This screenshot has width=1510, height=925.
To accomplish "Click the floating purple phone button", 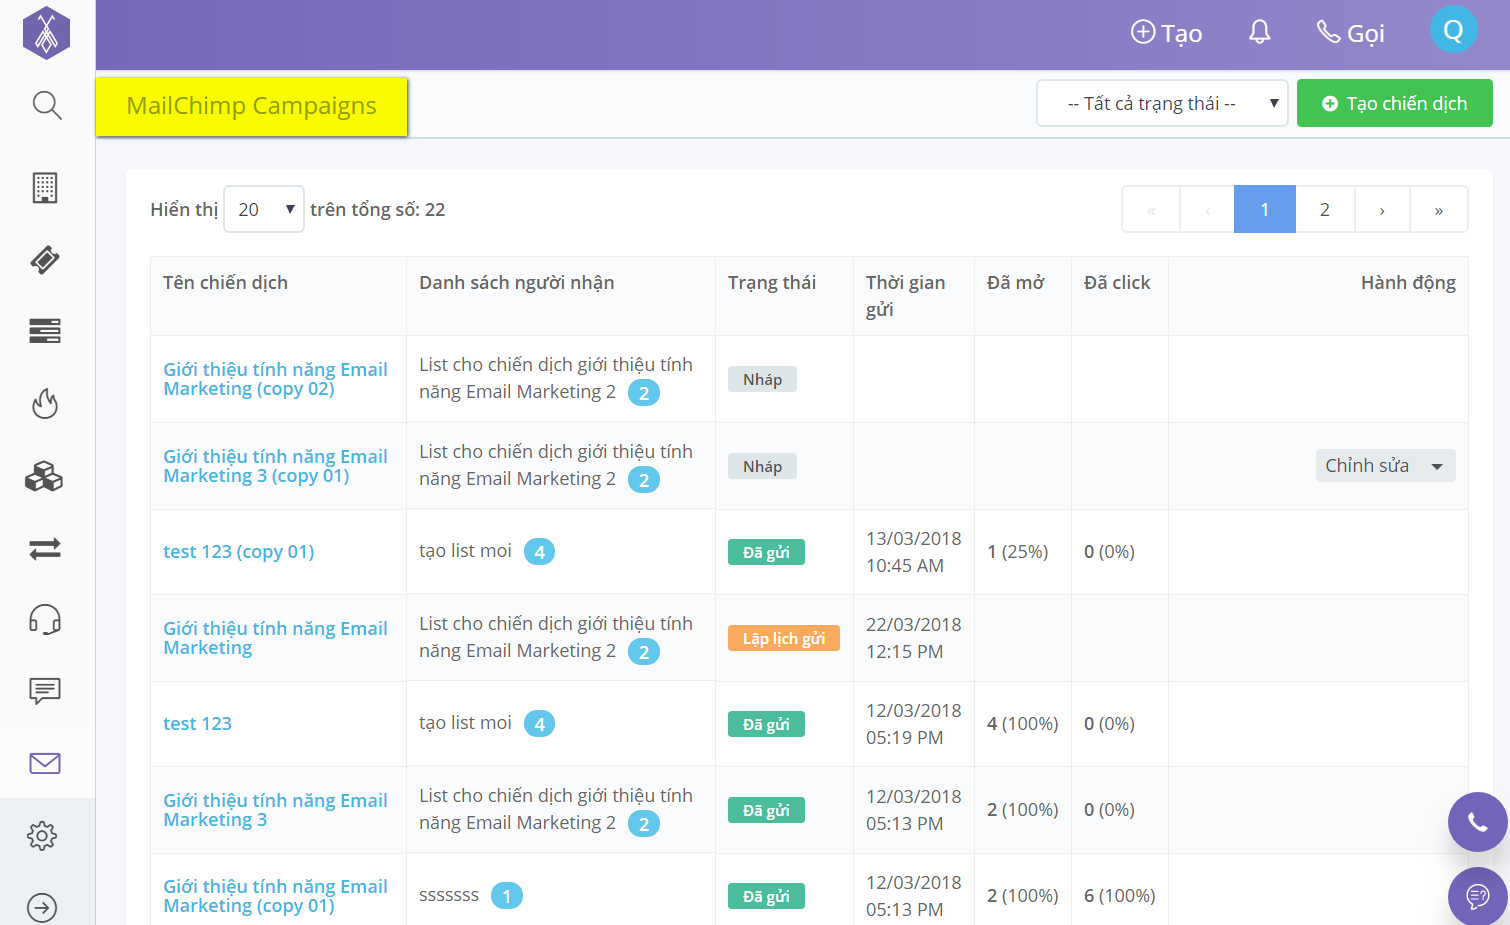I will coord(1478,822).
